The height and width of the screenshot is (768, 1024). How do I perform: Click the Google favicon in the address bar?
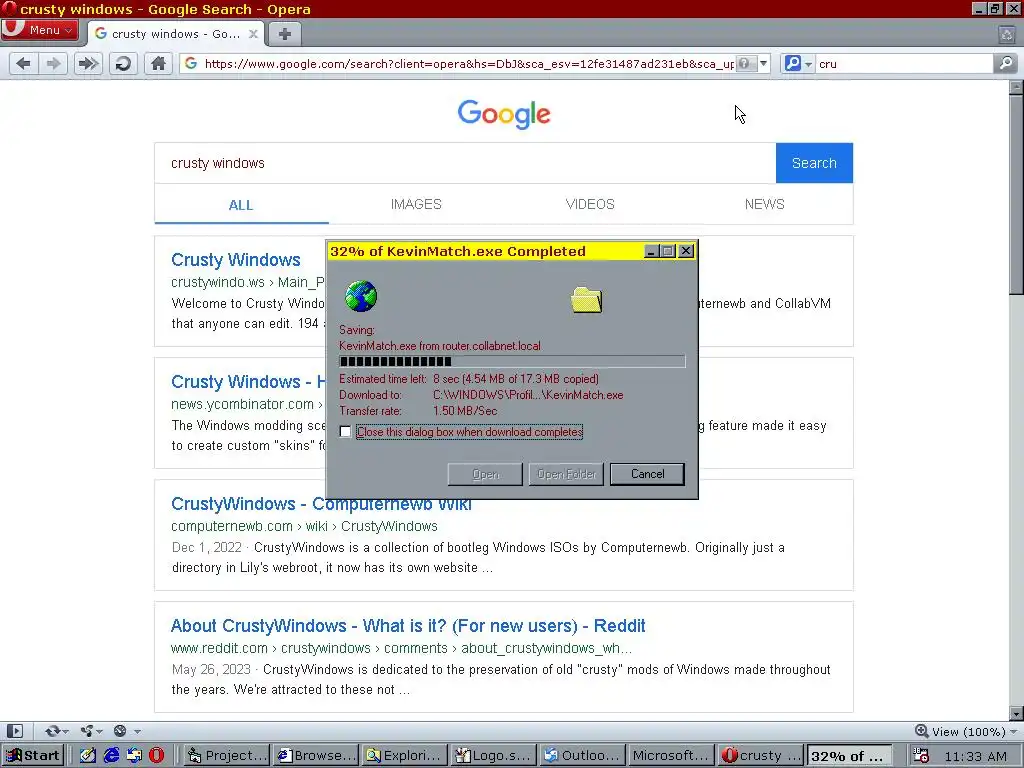(x=191, y=63)
